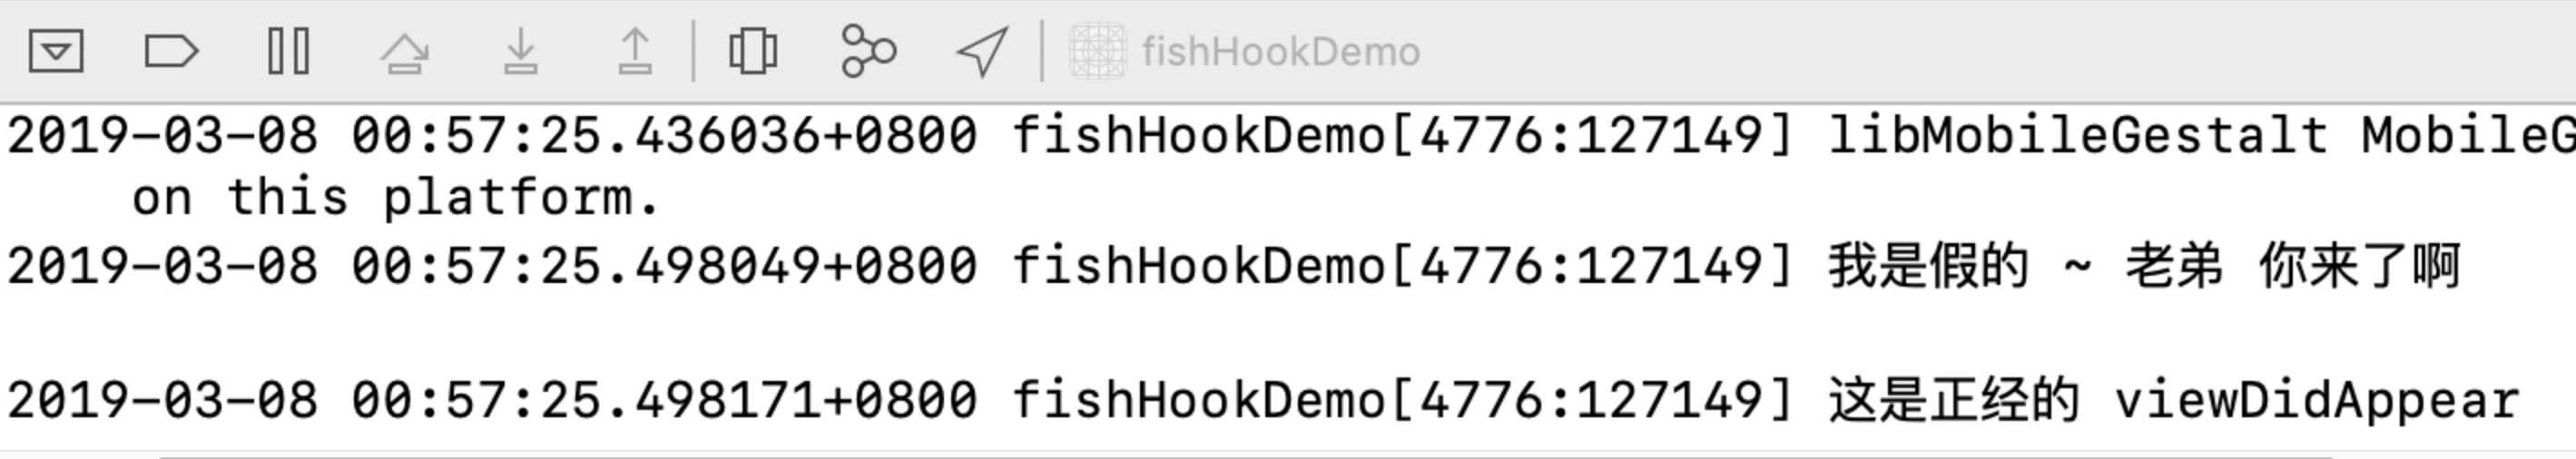Image resolution: width=2576 pixels, height=459 pixels.
Task: Toggle breakpoints activation icon
Action: (x=171, y=51)
